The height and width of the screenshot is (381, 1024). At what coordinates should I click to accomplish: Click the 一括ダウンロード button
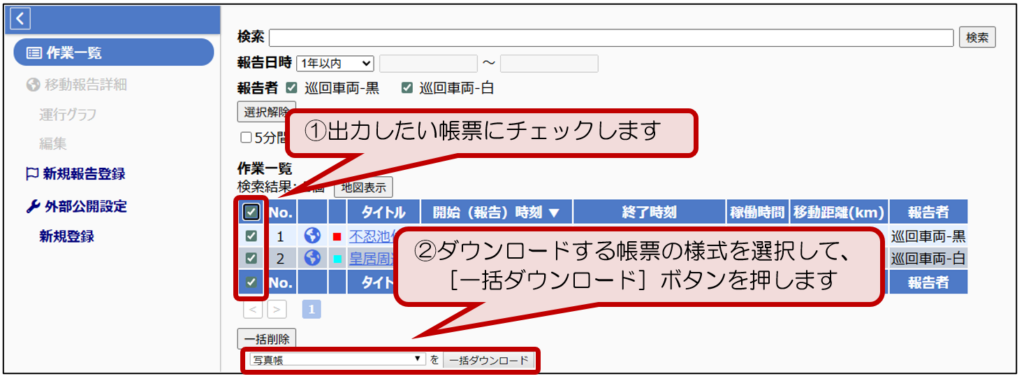[489, 360]
